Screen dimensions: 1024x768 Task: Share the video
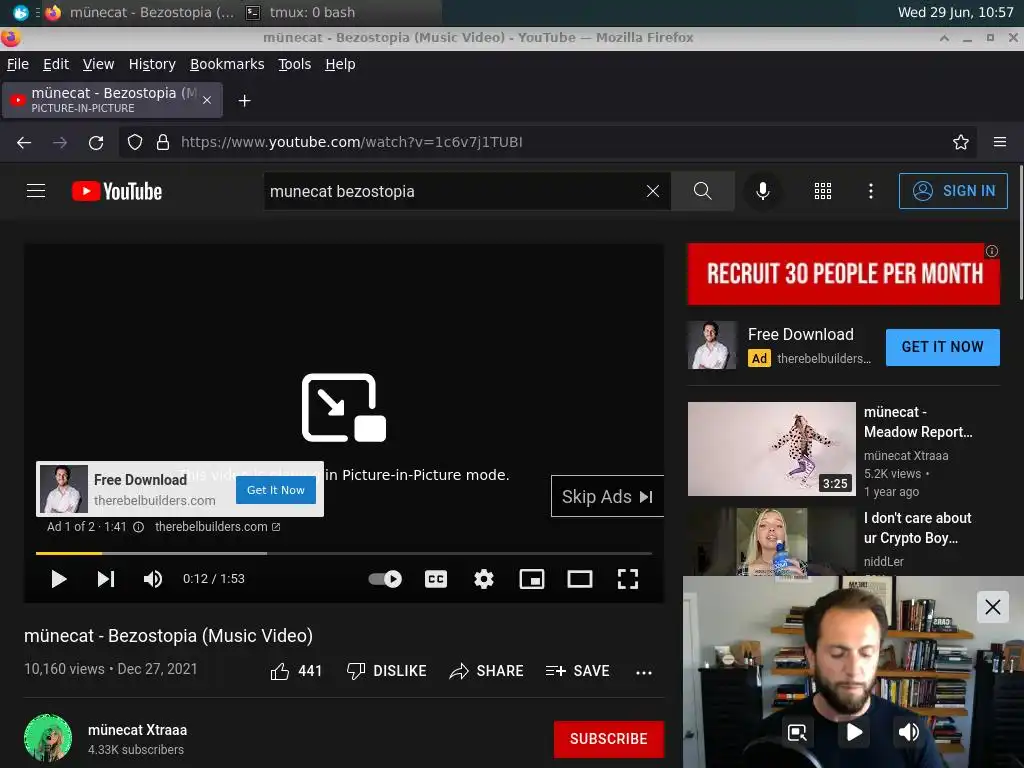click(487, 671)
